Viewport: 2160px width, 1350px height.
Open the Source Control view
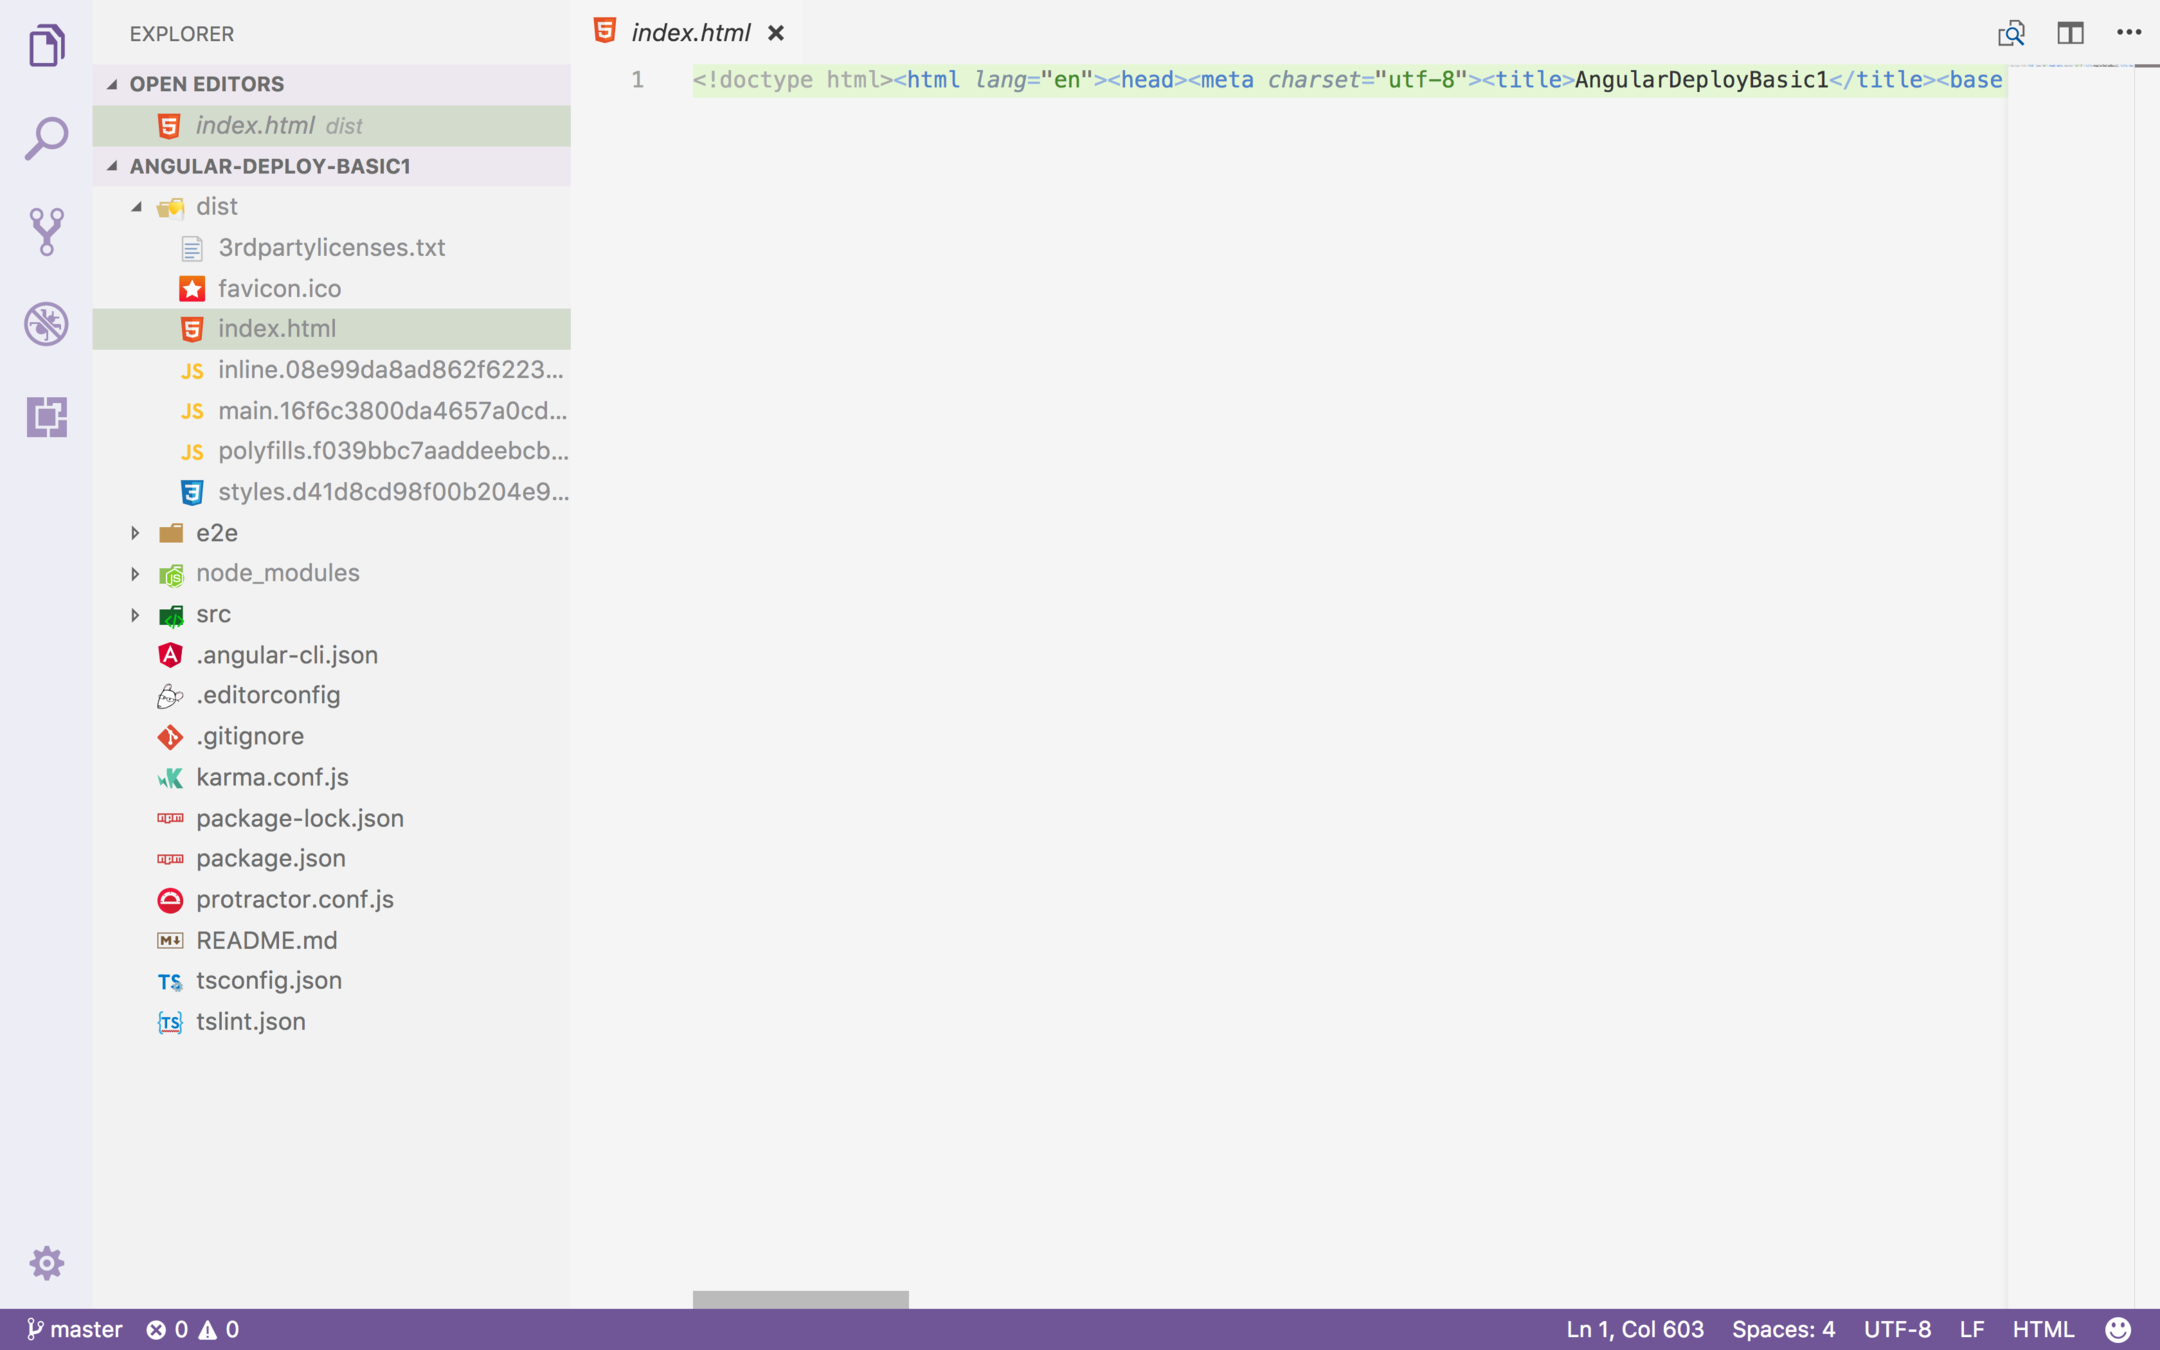click(46, 231)
